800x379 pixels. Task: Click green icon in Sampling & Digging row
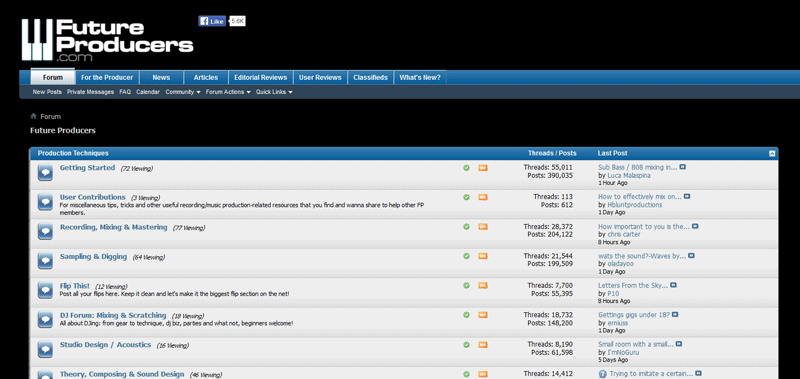click(466, 256)
